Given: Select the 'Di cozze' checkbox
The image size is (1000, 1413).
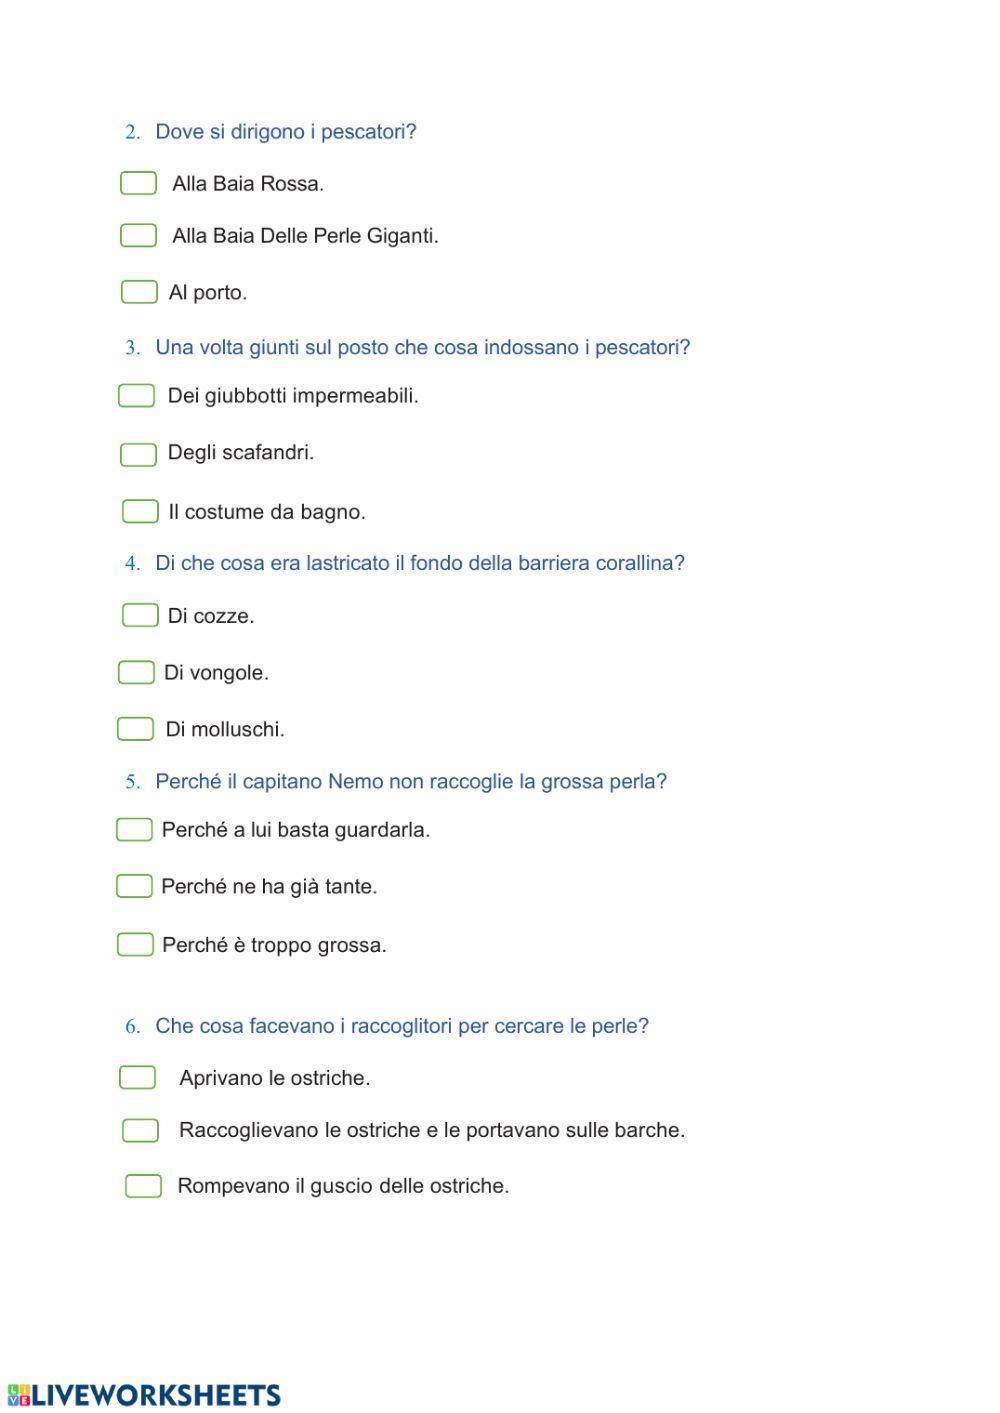Looking at the screenshot, I should point(140,615).
